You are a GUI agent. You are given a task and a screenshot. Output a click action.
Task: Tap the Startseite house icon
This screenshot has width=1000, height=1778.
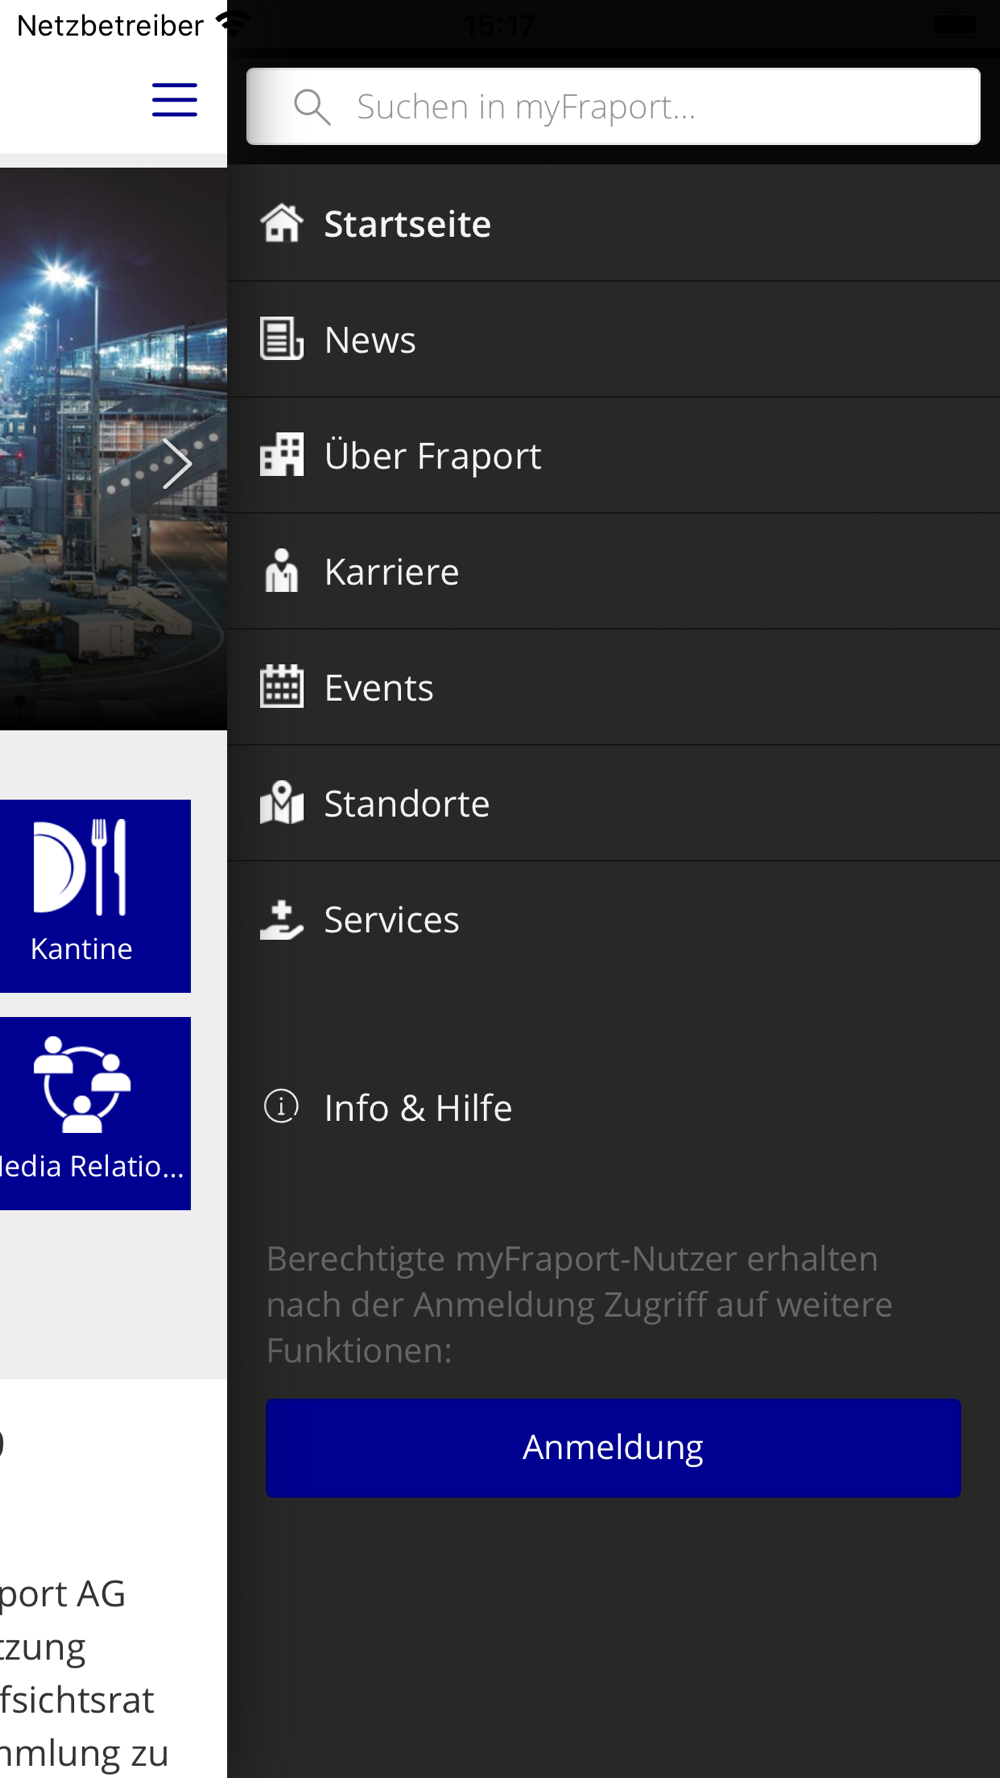click(x=282, y=223)
